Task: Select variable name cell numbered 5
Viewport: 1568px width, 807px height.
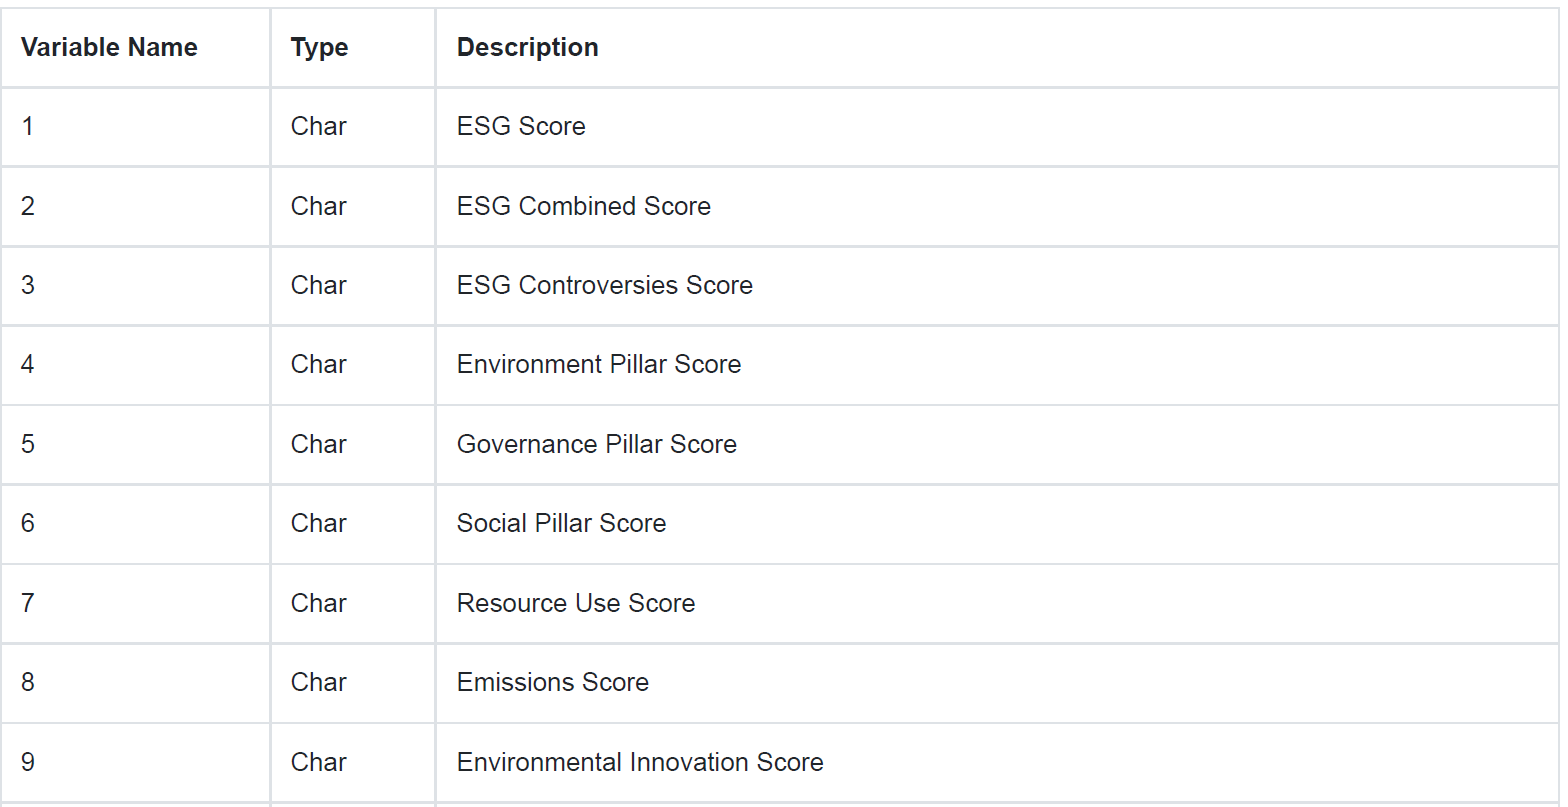Action: [28, 444]
